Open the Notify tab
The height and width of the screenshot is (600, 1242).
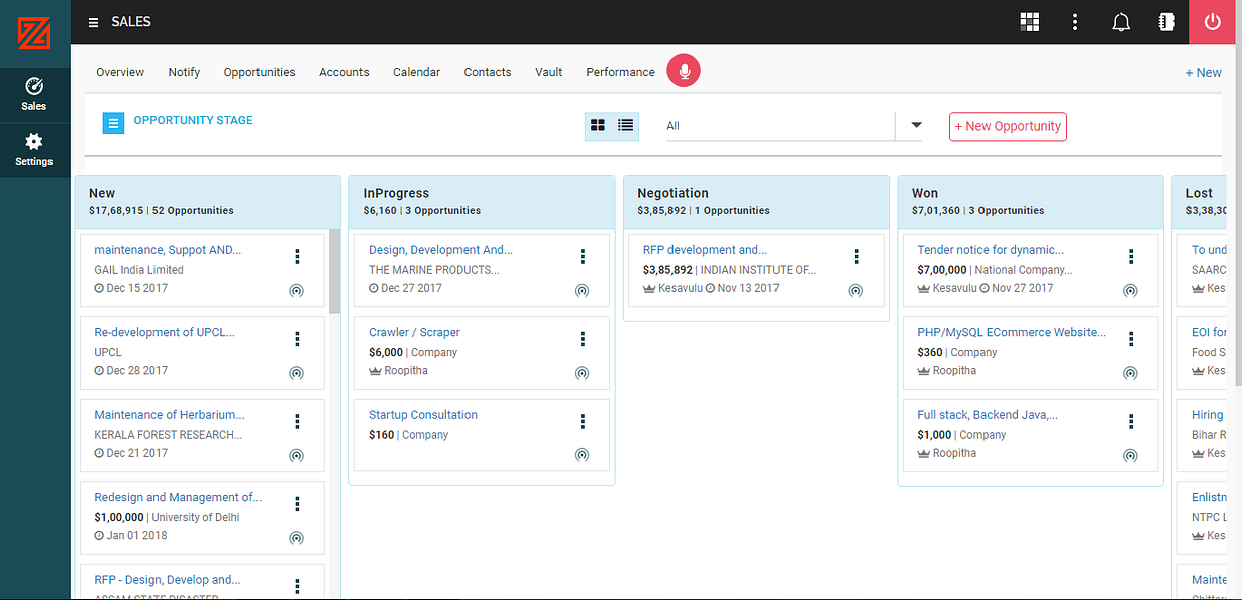coord(184,72)
